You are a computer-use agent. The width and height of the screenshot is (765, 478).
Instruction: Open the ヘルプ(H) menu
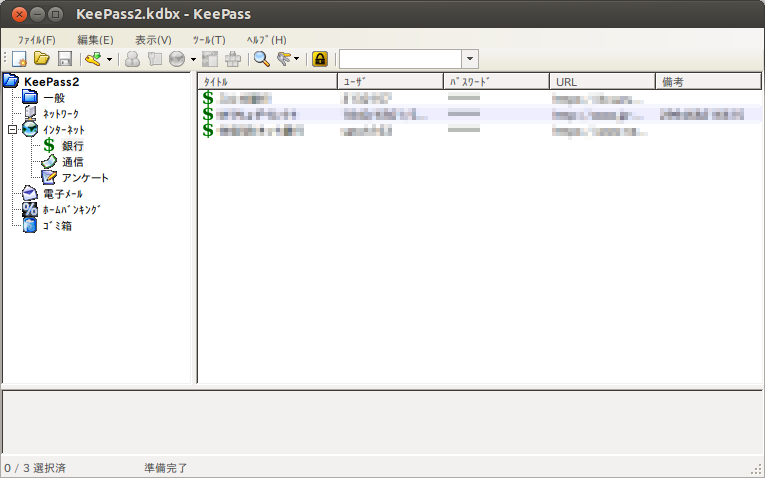click(266, 40)
